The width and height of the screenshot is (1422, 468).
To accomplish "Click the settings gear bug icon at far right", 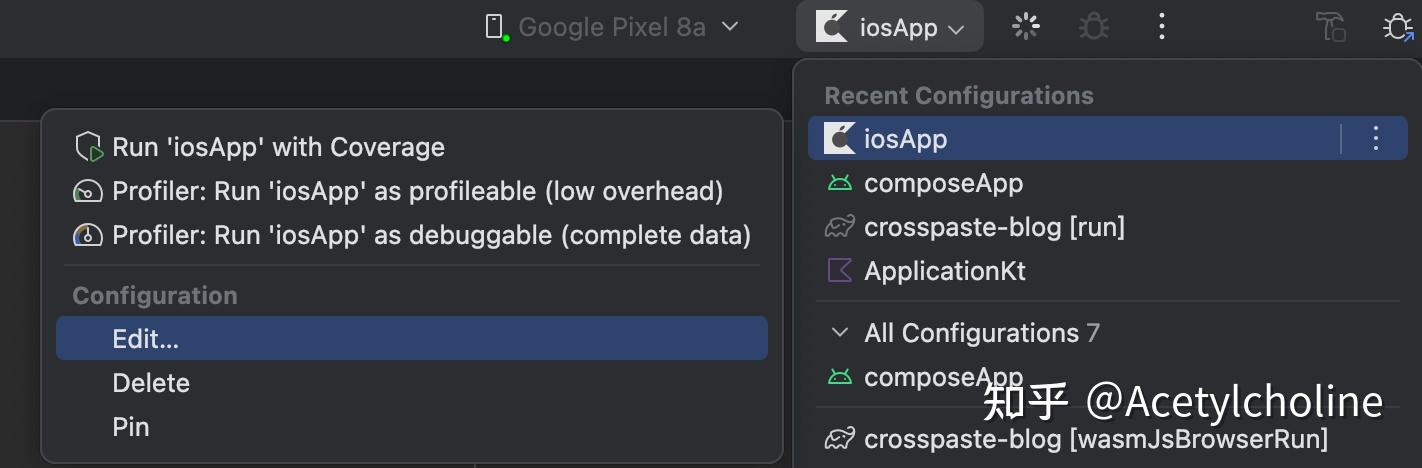I will click(x=1398, y=26).
